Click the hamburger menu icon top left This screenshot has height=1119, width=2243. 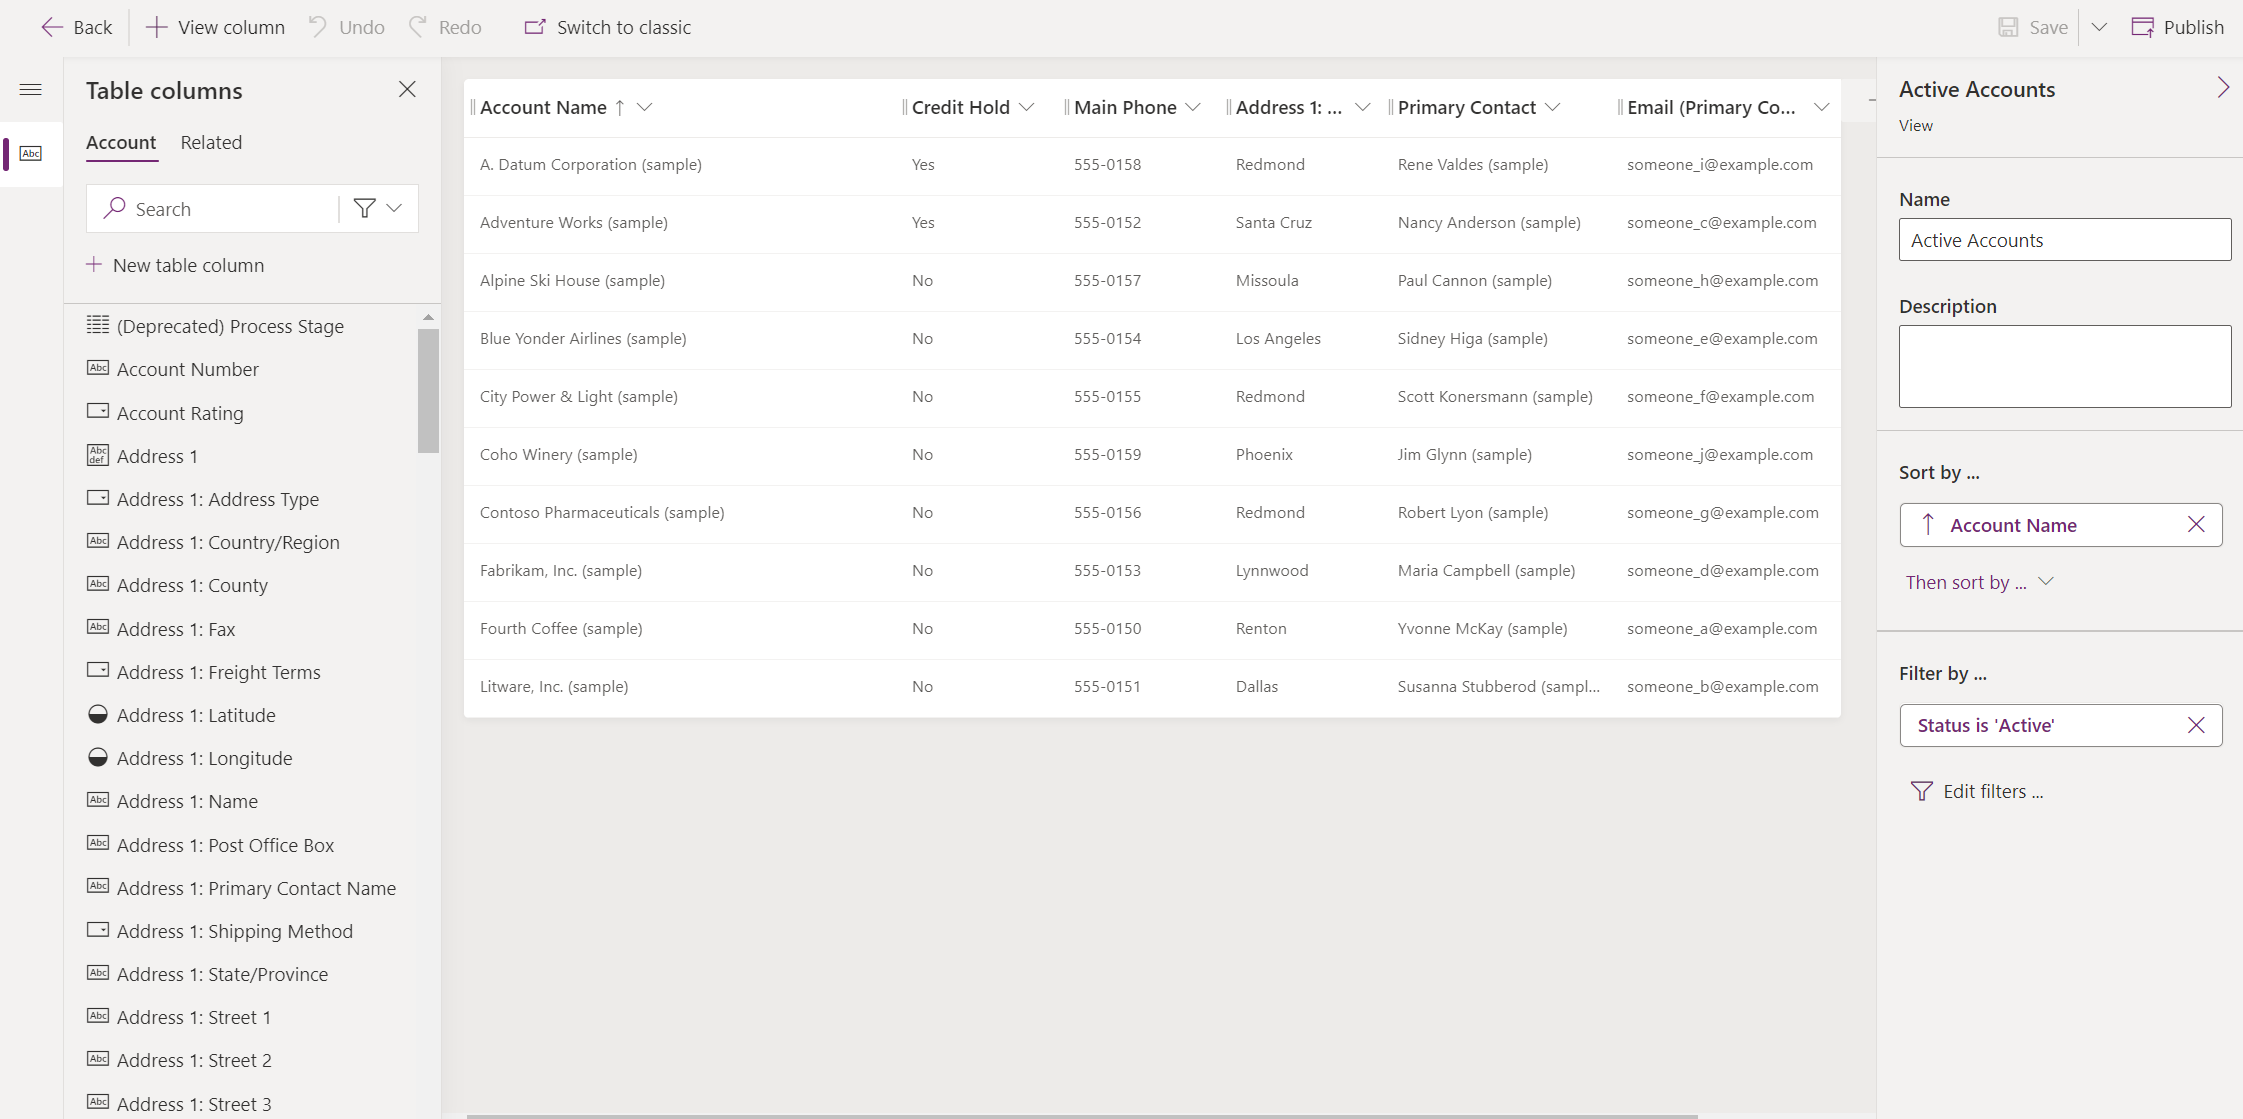click(30, 89)
